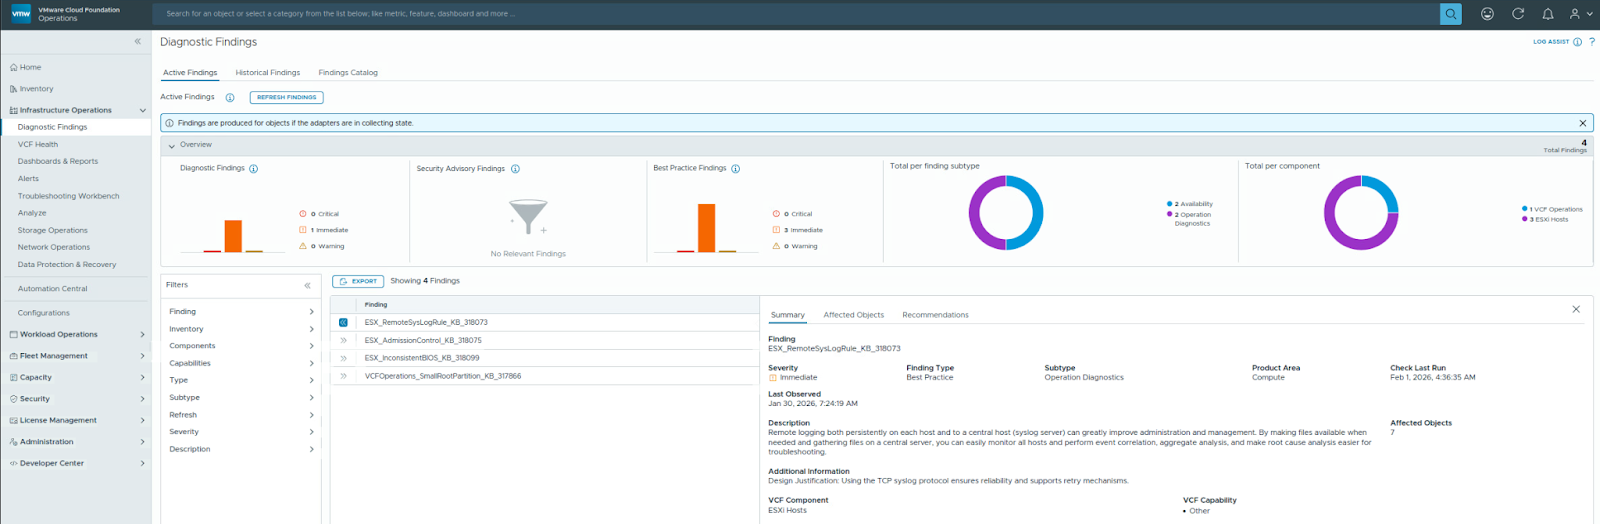Select the Active Findings tab
The width and height of the screenshot is (1600, 524).
[190, 73]
